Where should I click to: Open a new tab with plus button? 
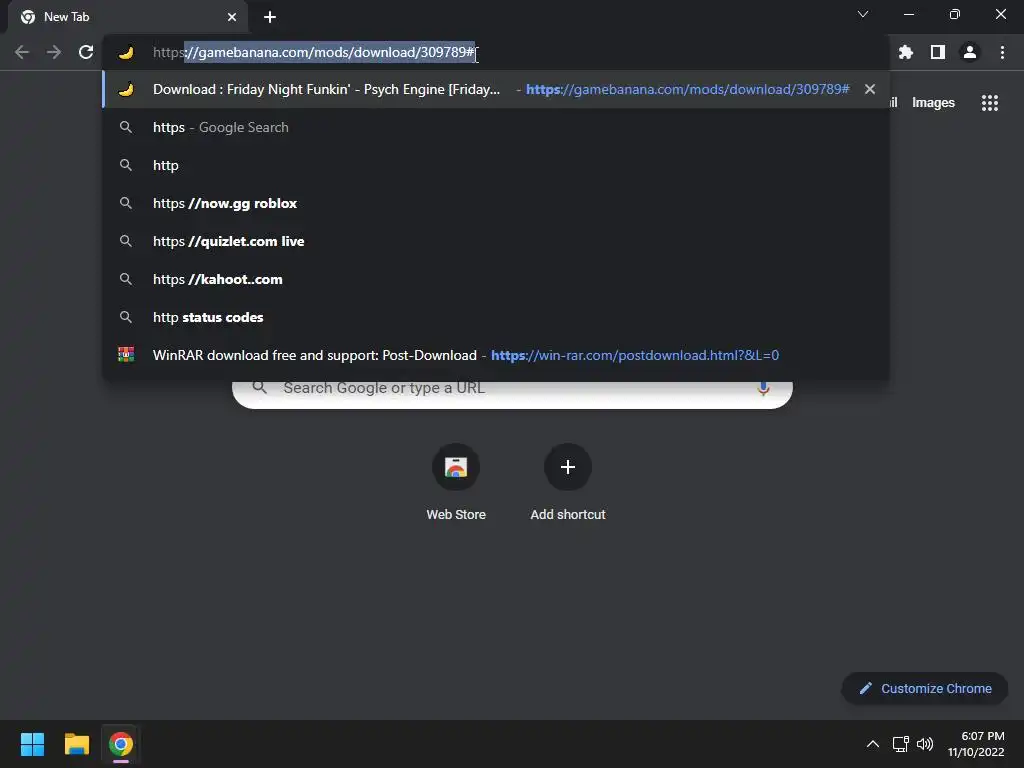click(270, 17)
